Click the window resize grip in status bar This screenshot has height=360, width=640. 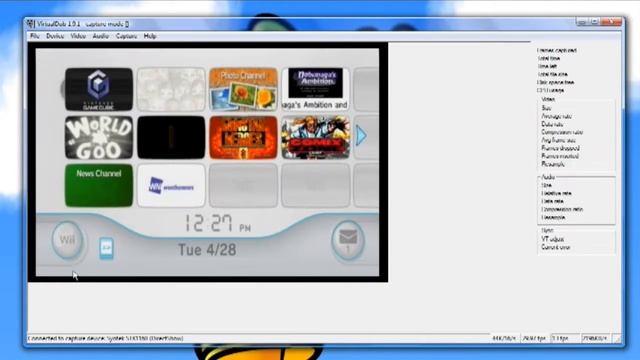tap(617, 339)
